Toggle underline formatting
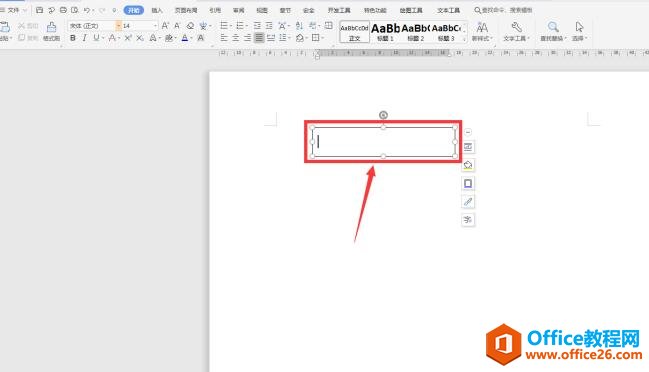The height and width of the screenshot is (372, 649). 96,38
